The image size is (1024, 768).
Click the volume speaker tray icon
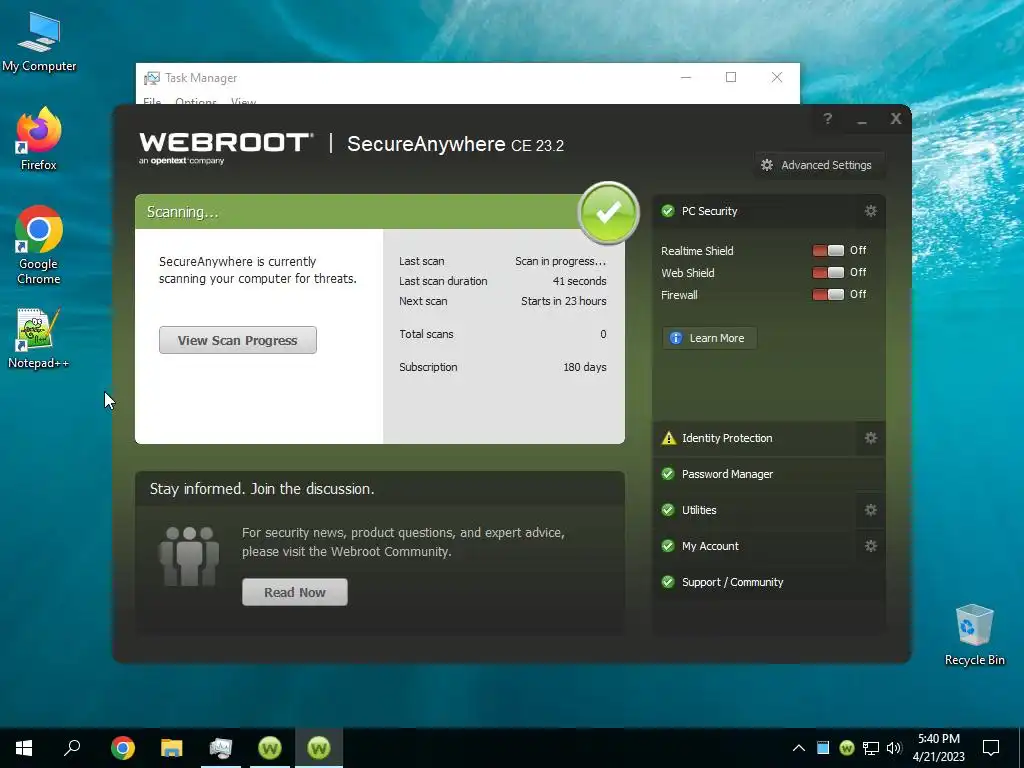[894, 748]
